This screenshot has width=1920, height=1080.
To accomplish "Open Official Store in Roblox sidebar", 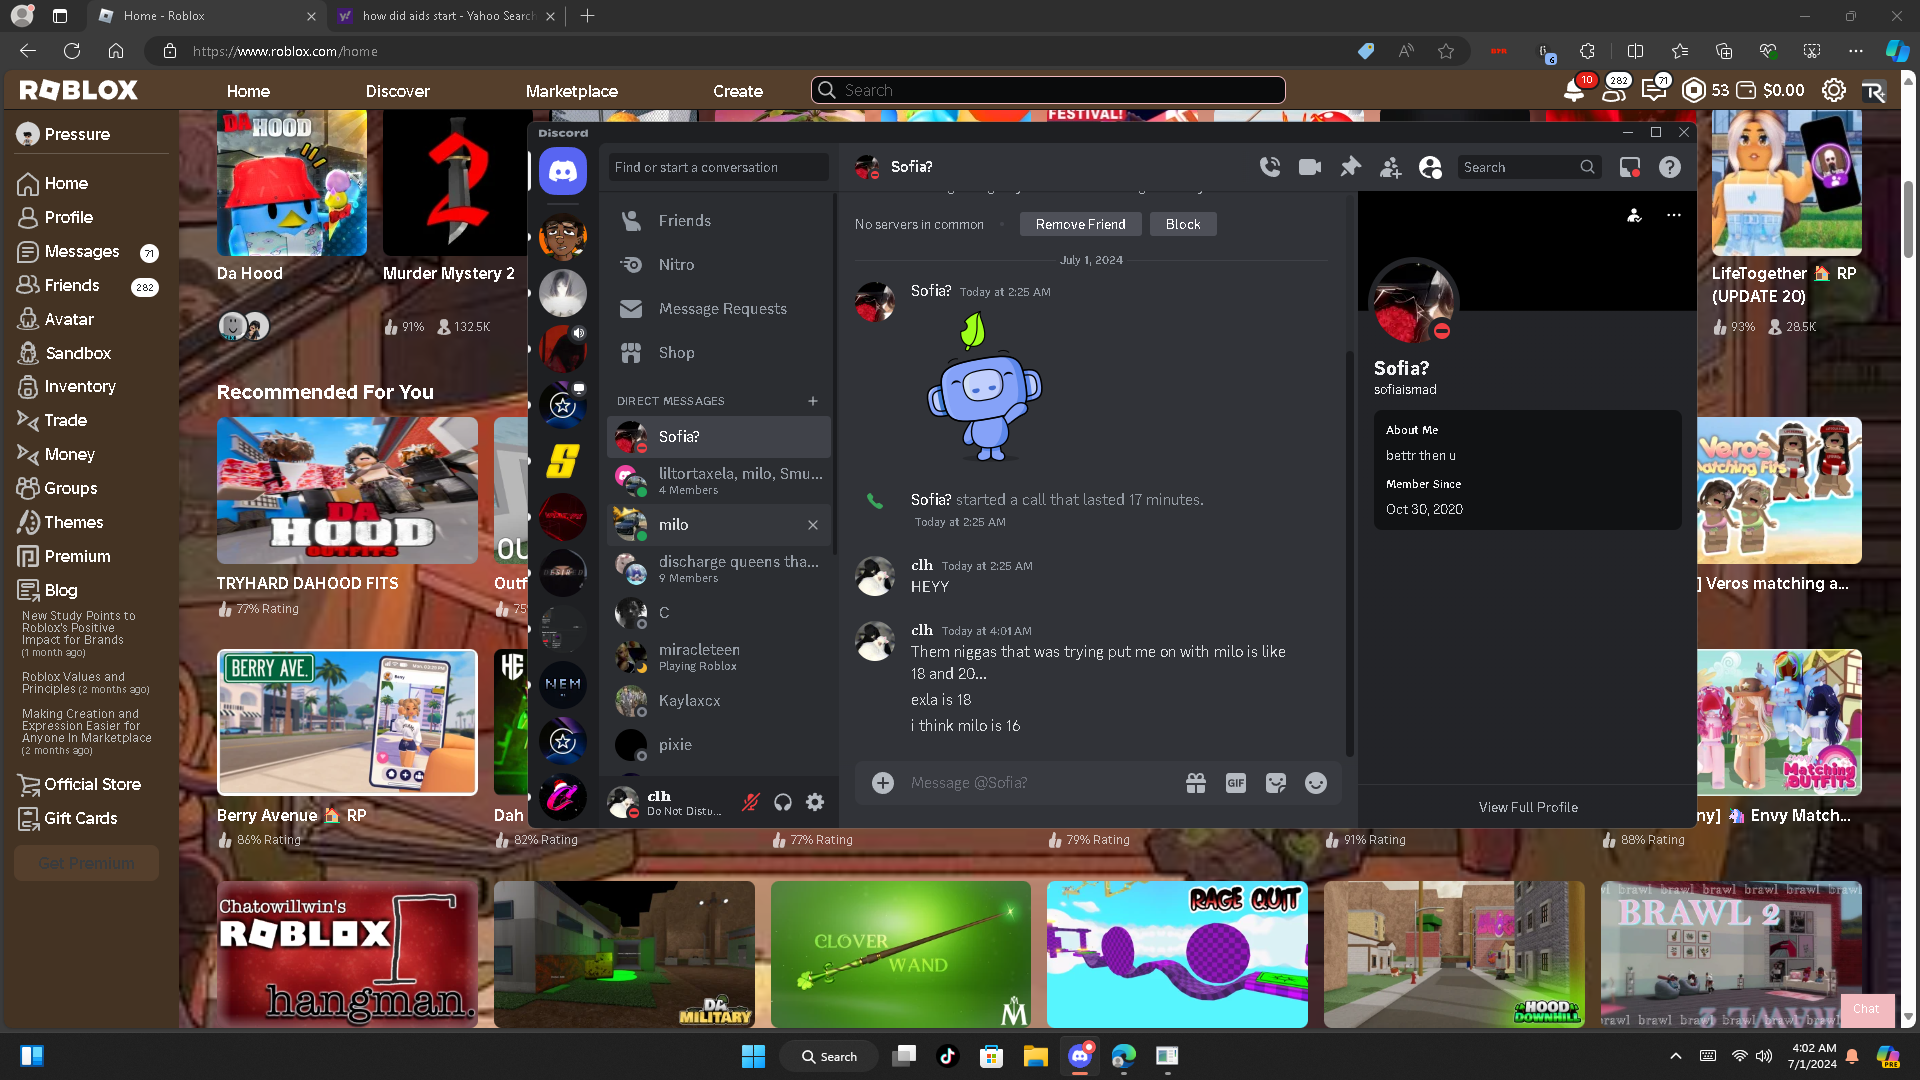I will click(80, 785).
